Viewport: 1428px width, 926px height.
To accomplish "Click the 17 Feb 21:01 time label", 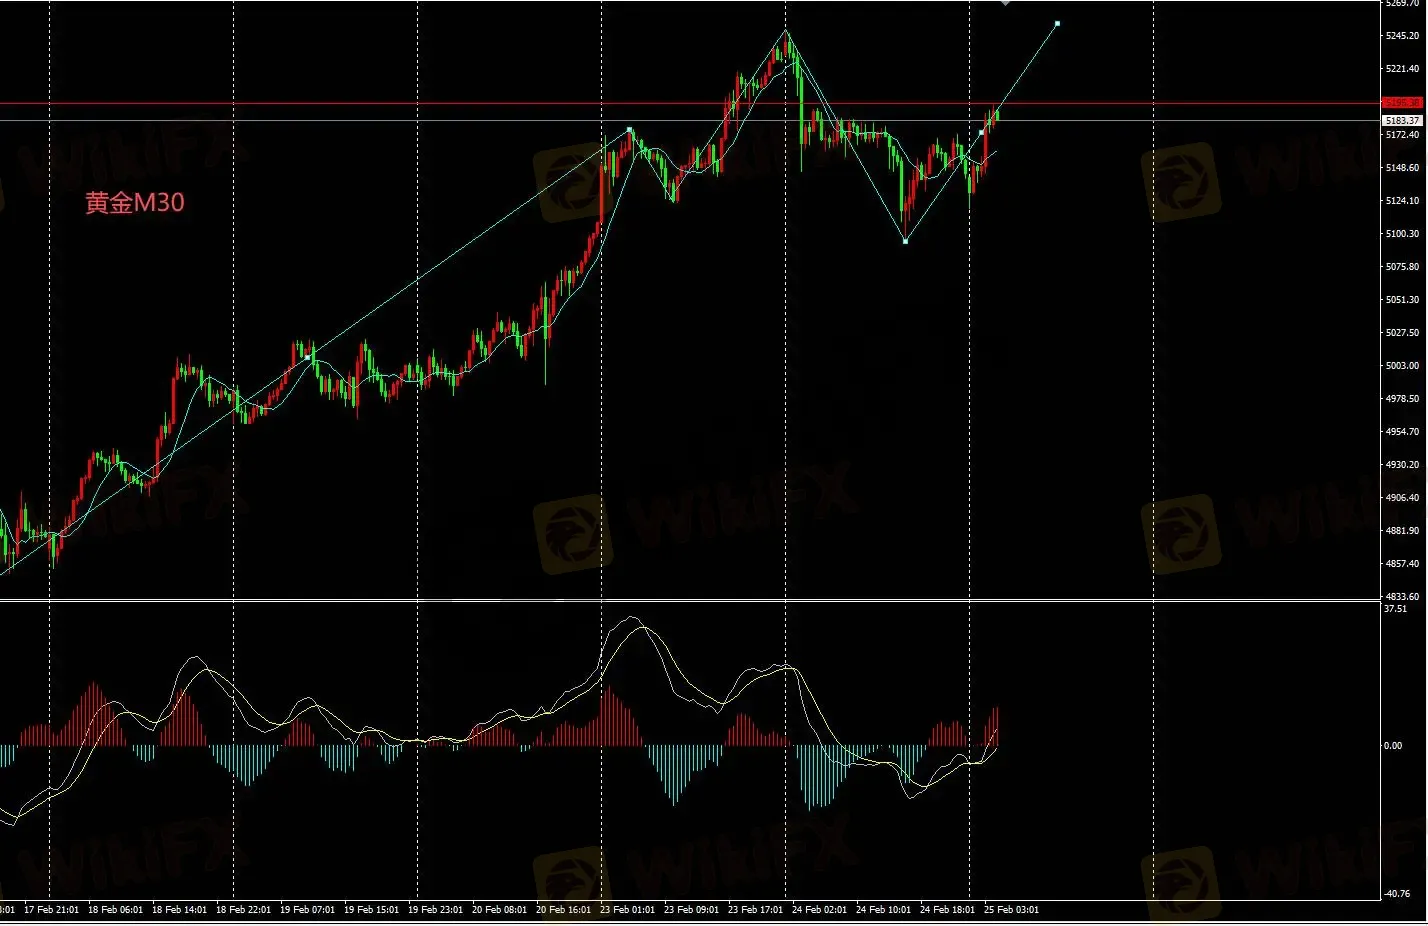I will pos(52,910).
